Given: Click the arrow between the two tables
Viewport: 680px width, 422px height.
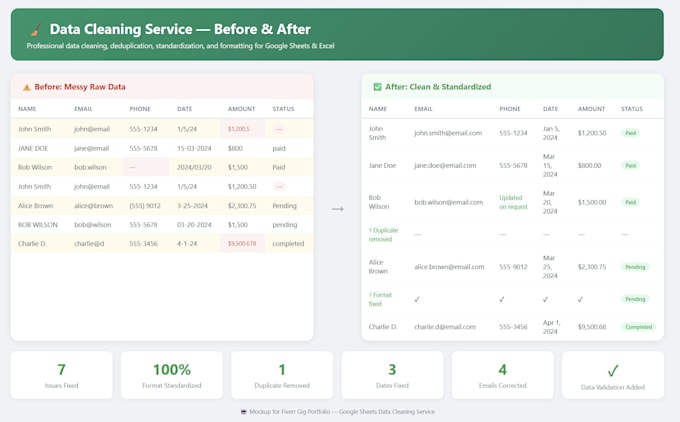Looking at the screenshot, I should (337, 209).
